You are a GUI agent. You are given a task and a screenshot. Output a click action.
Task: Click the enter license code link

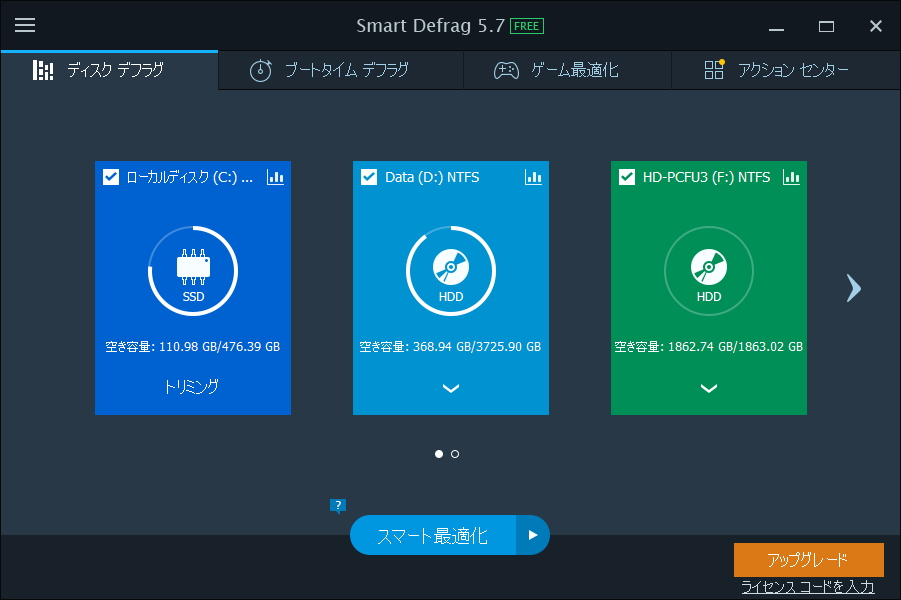808,585
